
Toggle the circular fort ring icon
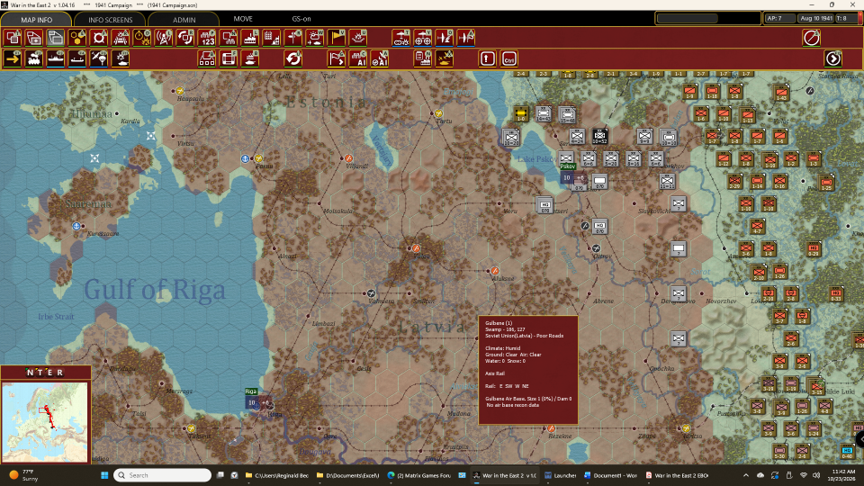[x=99, y=38]
